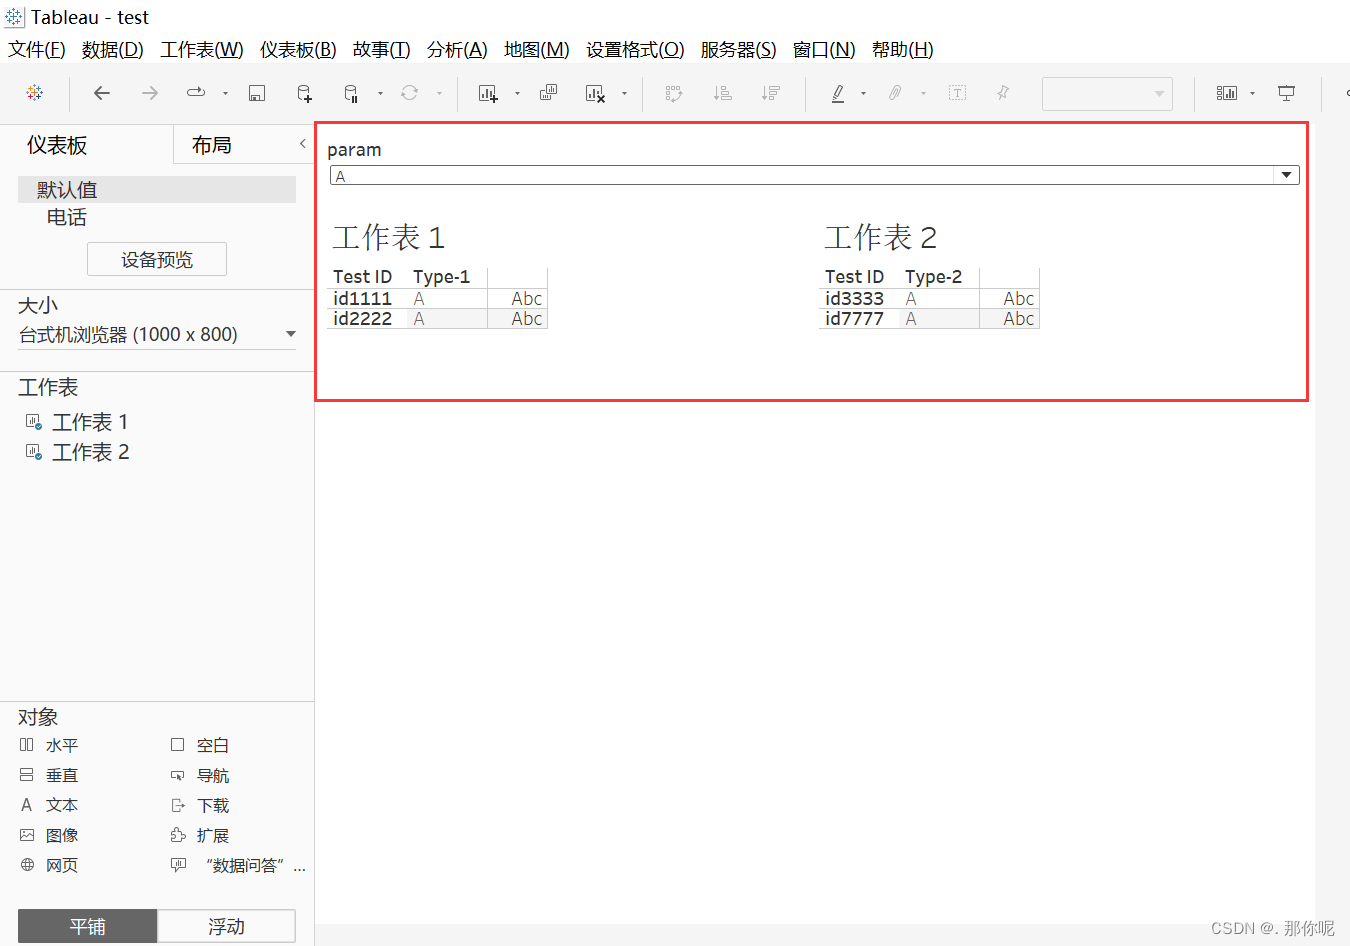Click the 设备预览 button
This screenshot has height=946, width=1350.
click(157, 260)
